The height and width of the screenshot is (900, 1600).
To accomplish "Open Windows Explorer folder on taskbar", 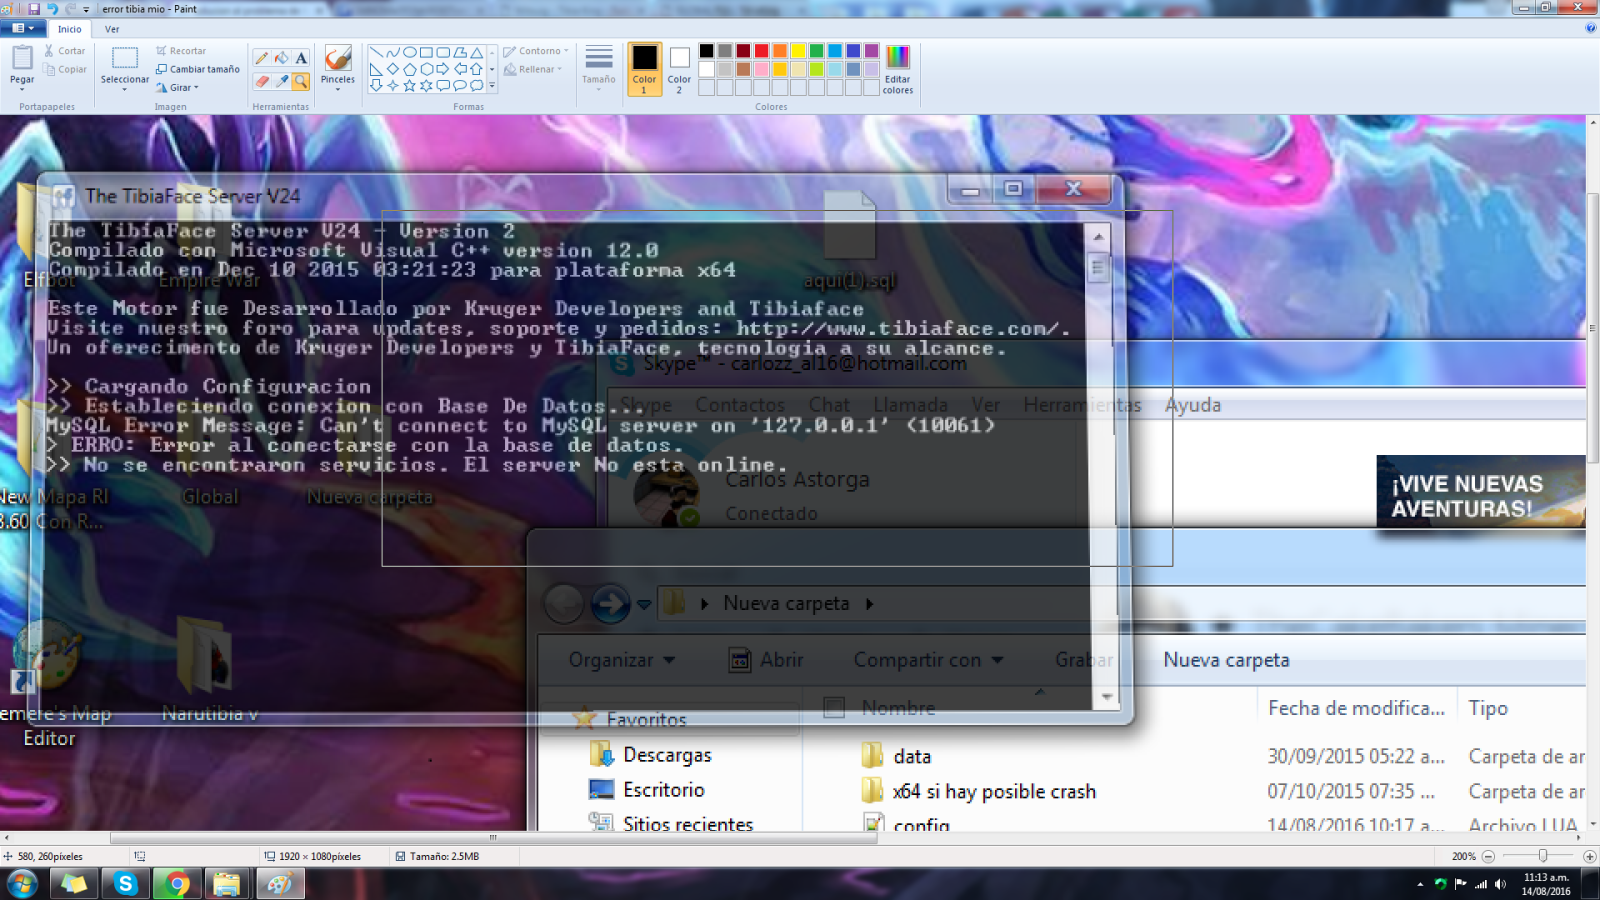I will pyautogui.click(x=227, y=884).
